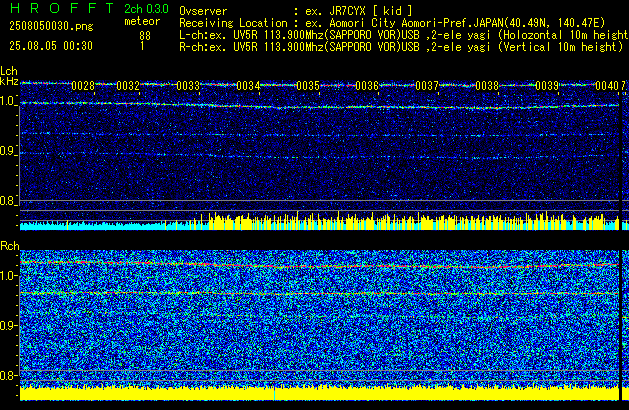Screen dimensions: 629x410
Task: Click the Ovserver JR7CYX line
Action: click(296, 11)
